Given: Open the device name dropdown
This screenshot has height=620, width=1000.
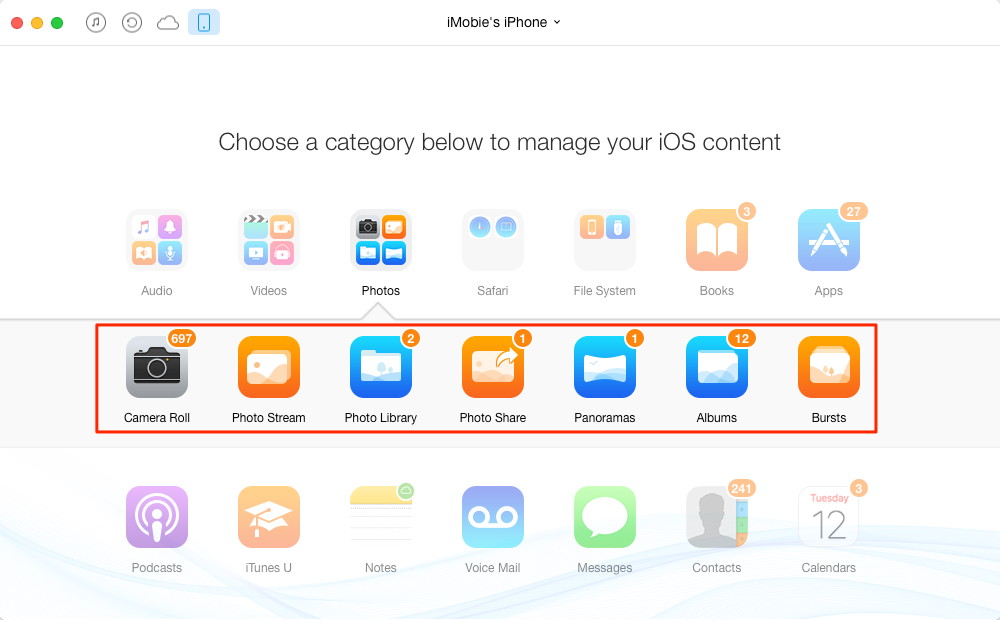Looking at the screenshot, I should [504, 22].
